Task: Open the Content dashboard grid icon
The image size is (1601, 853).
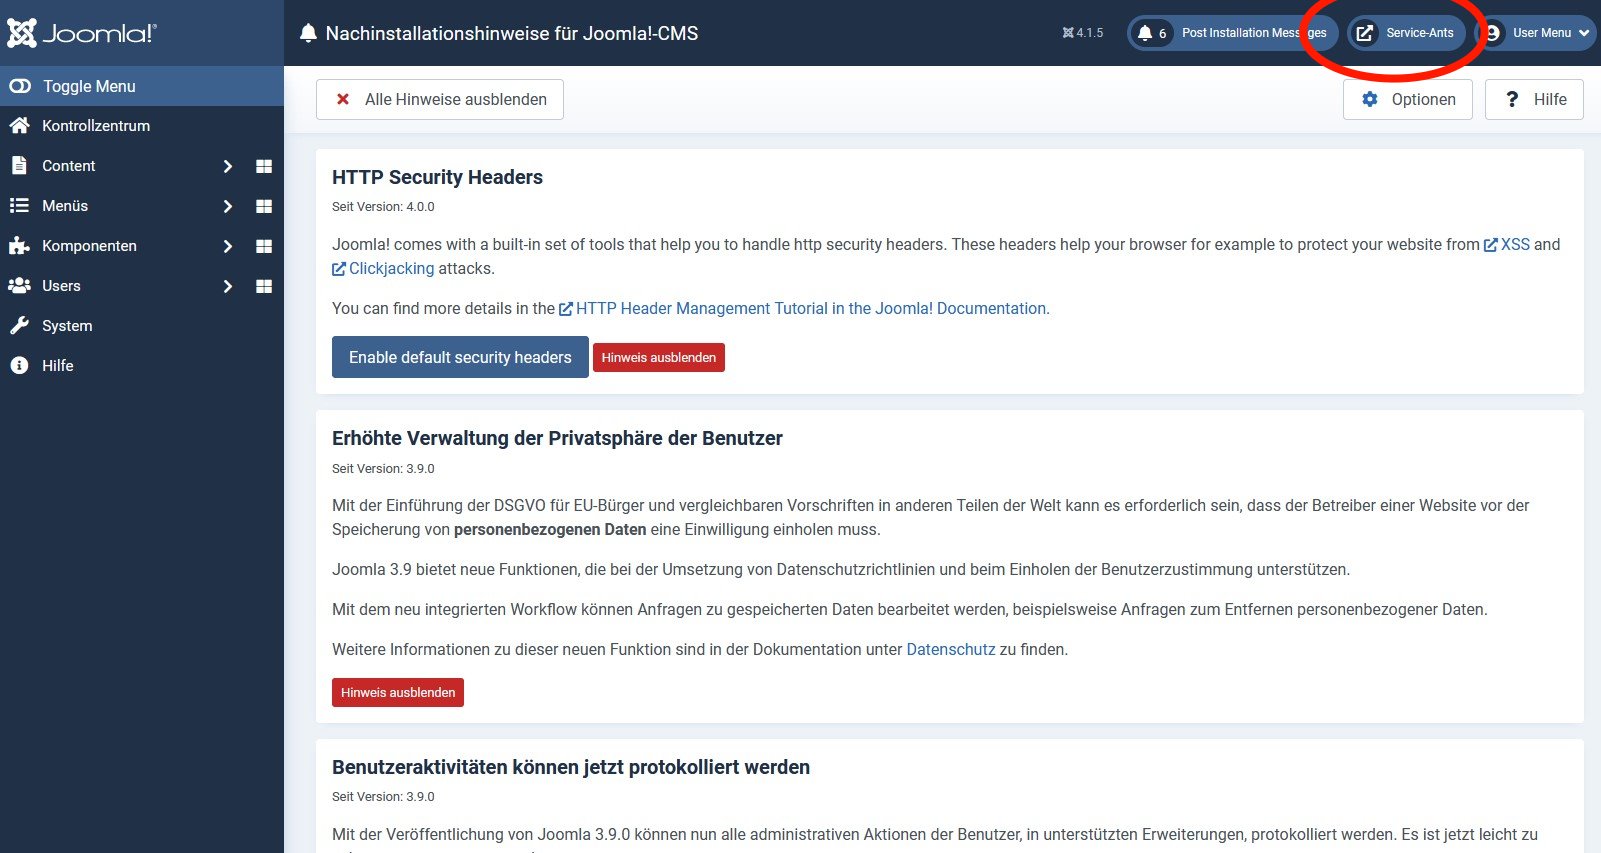Action: 264,166
